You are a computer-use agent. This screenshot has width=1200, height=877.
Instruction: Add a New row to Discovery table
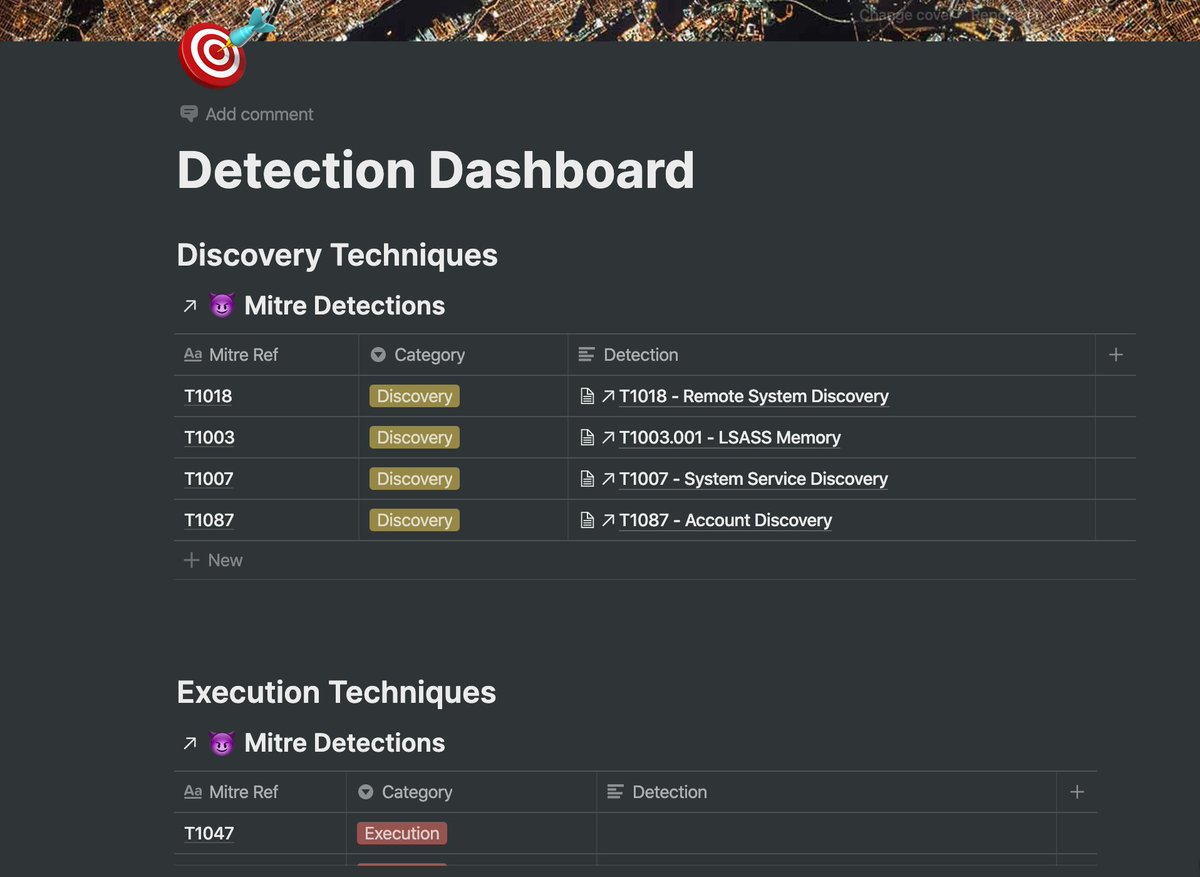[655, 560]
